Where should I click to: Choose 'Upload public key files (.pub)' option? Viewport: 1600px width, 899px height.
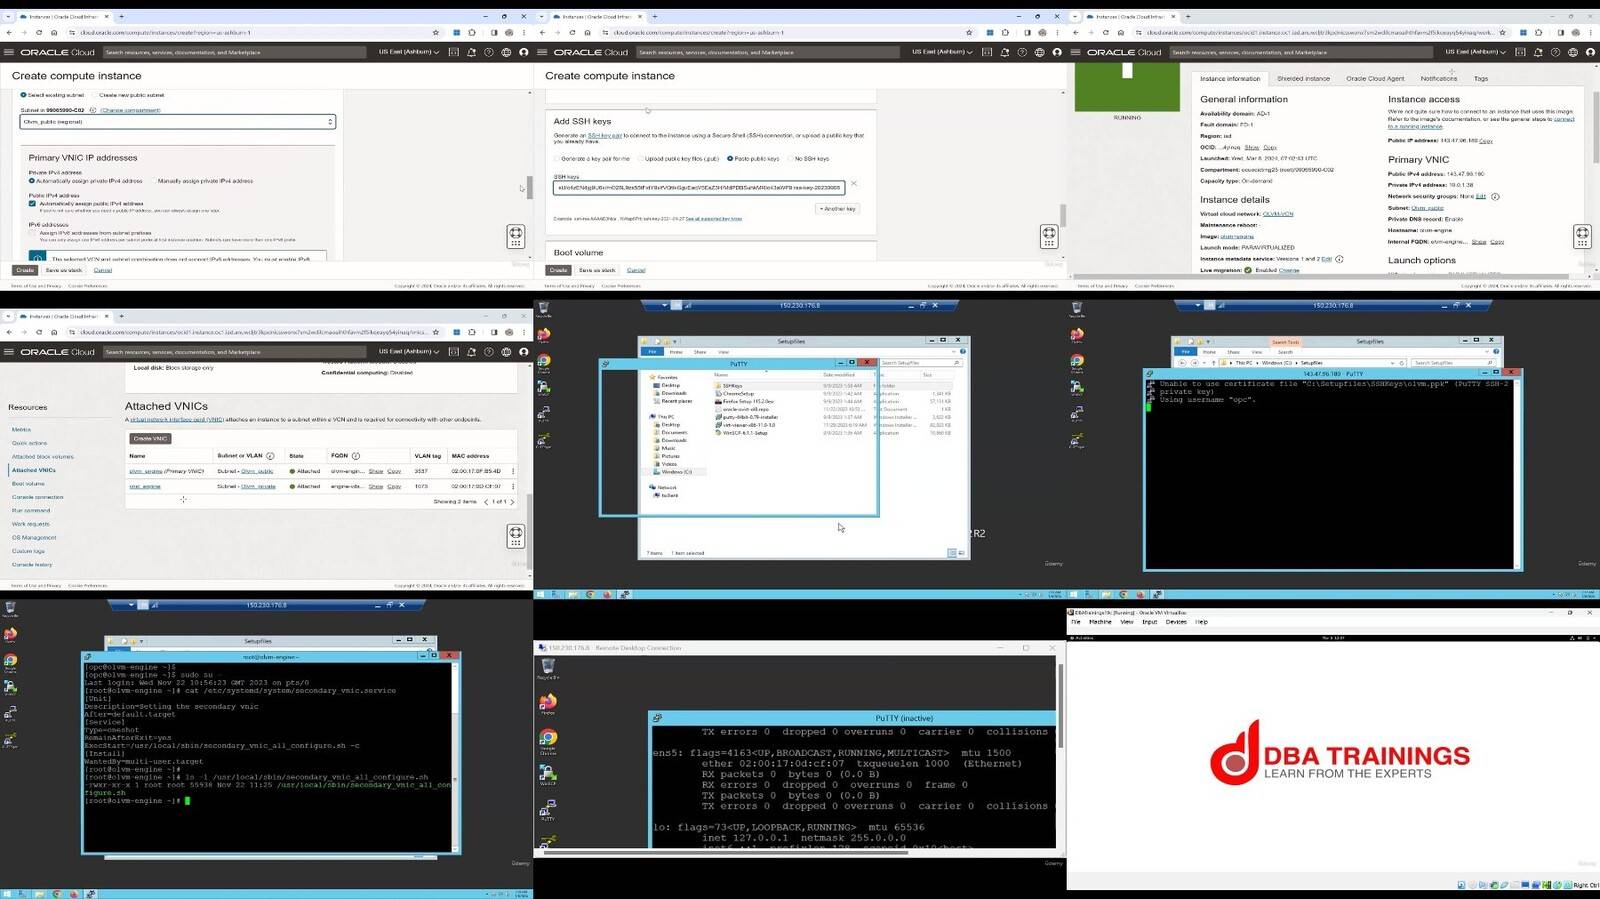pos(640,159)
